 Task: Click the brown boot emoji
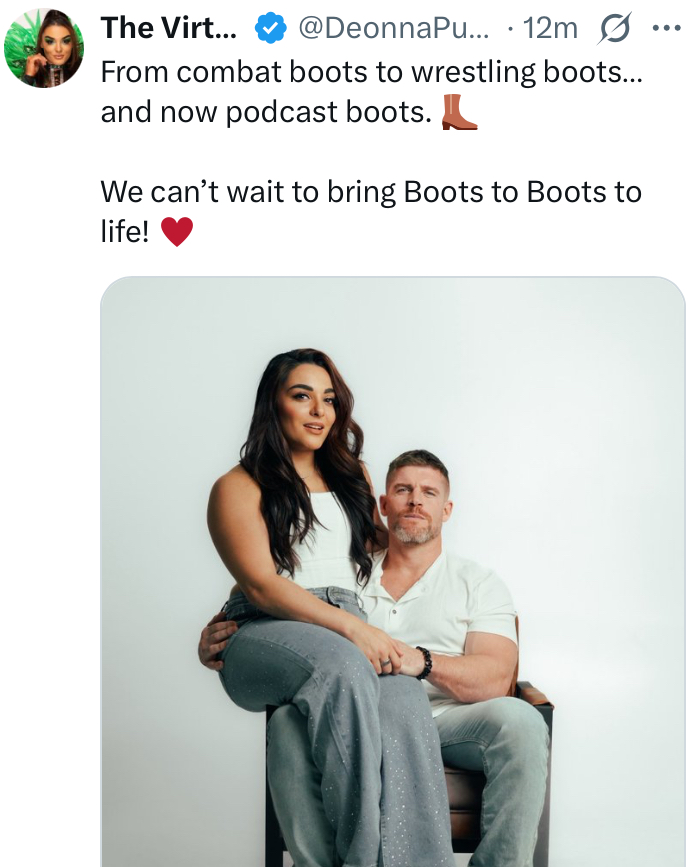coord(458,112)
